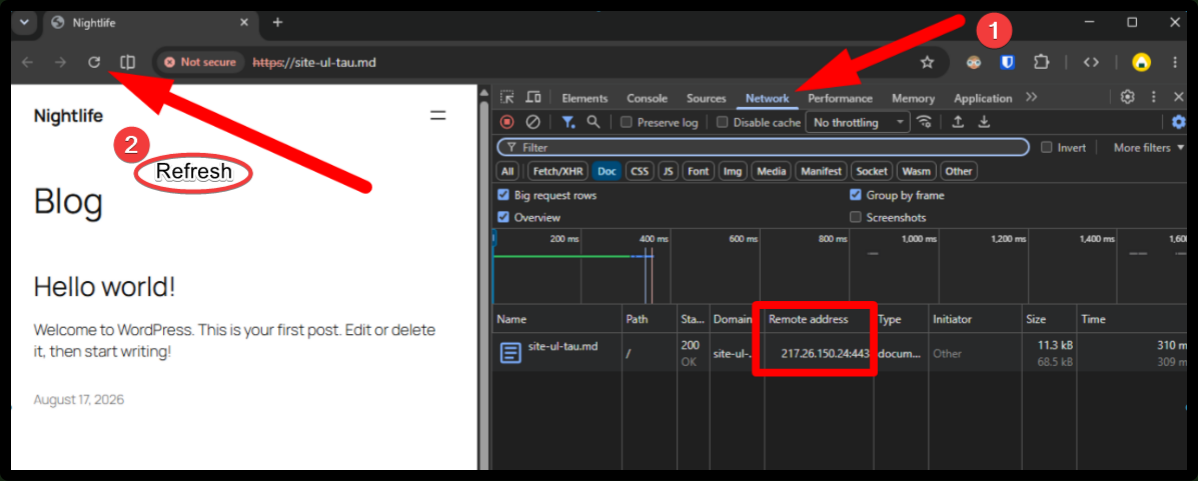Activate the inspect element picker icon

coord(507,97)
